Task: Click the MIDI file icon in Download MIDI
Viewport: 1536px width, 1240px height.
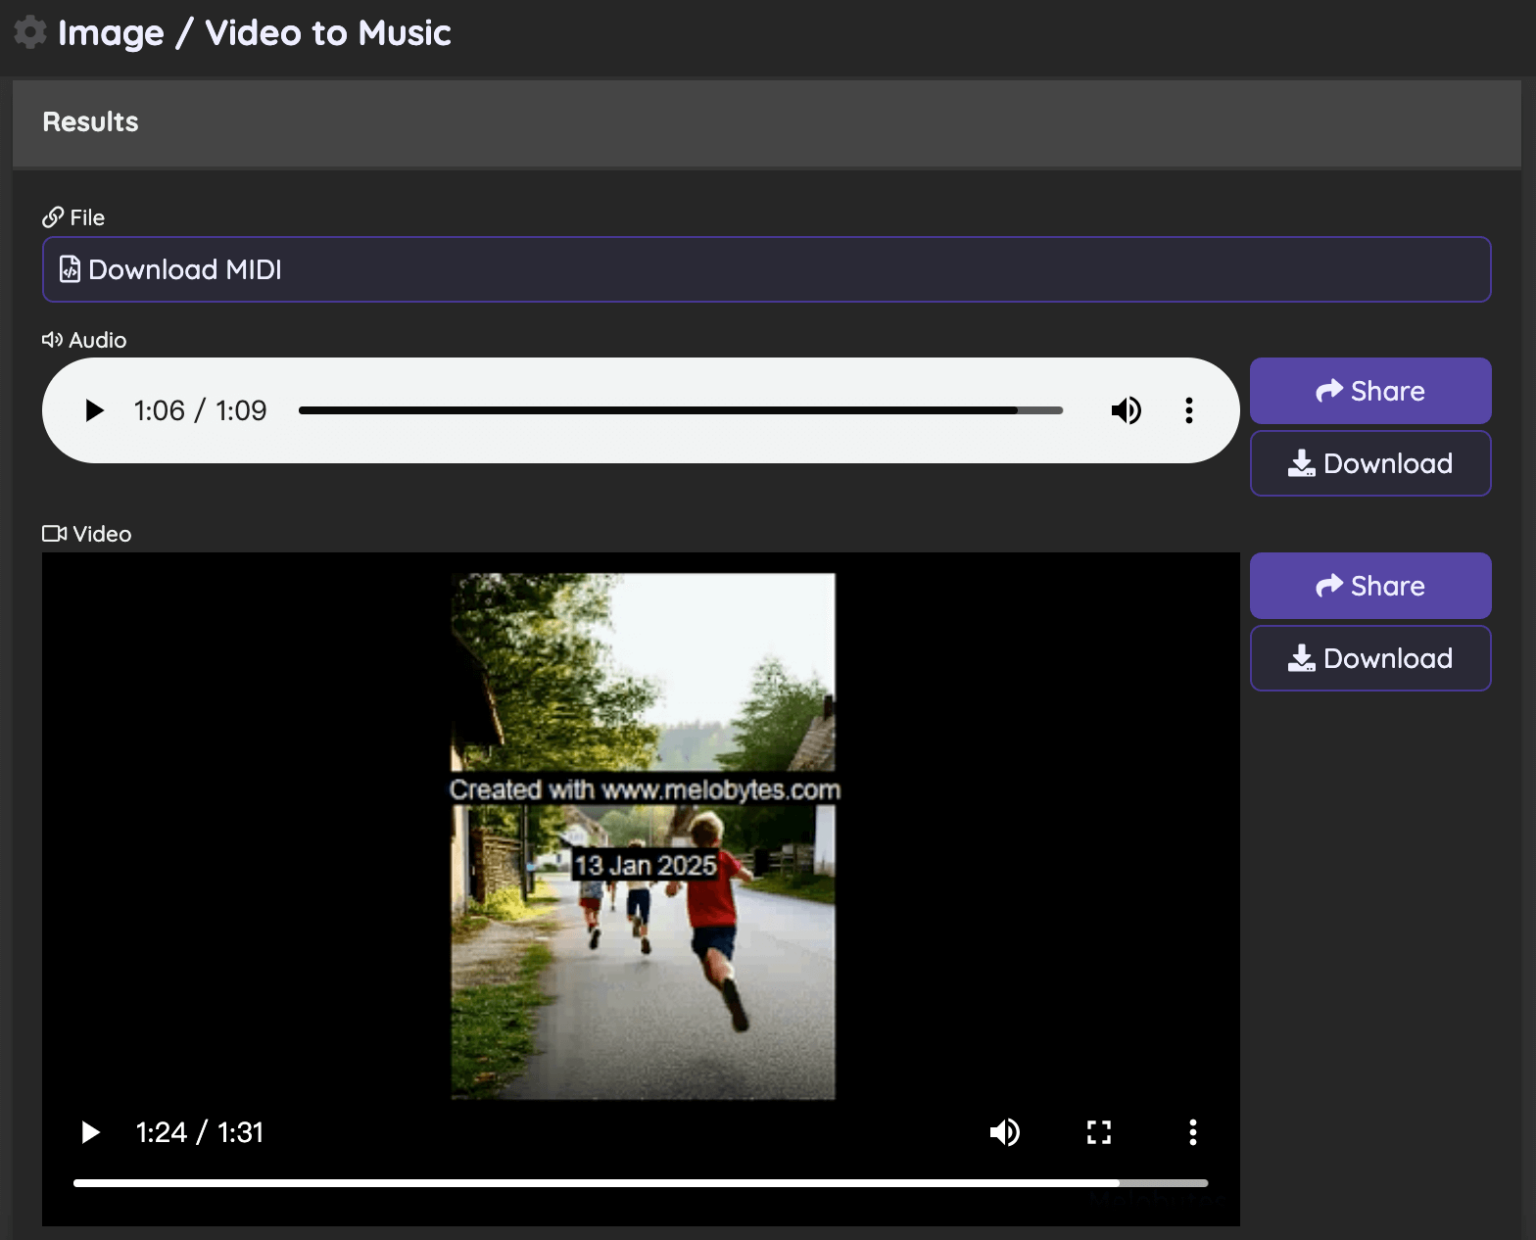Action: (x=70, y=269)
